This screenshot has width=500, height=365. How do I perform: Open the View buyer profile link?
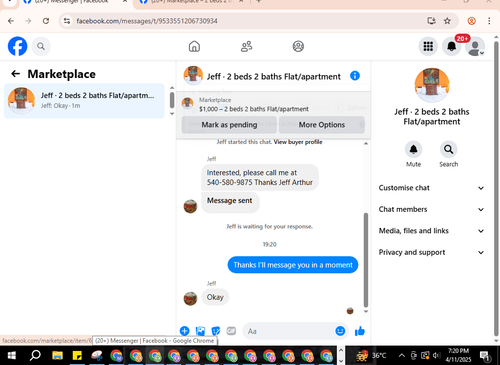coord(298,142)
